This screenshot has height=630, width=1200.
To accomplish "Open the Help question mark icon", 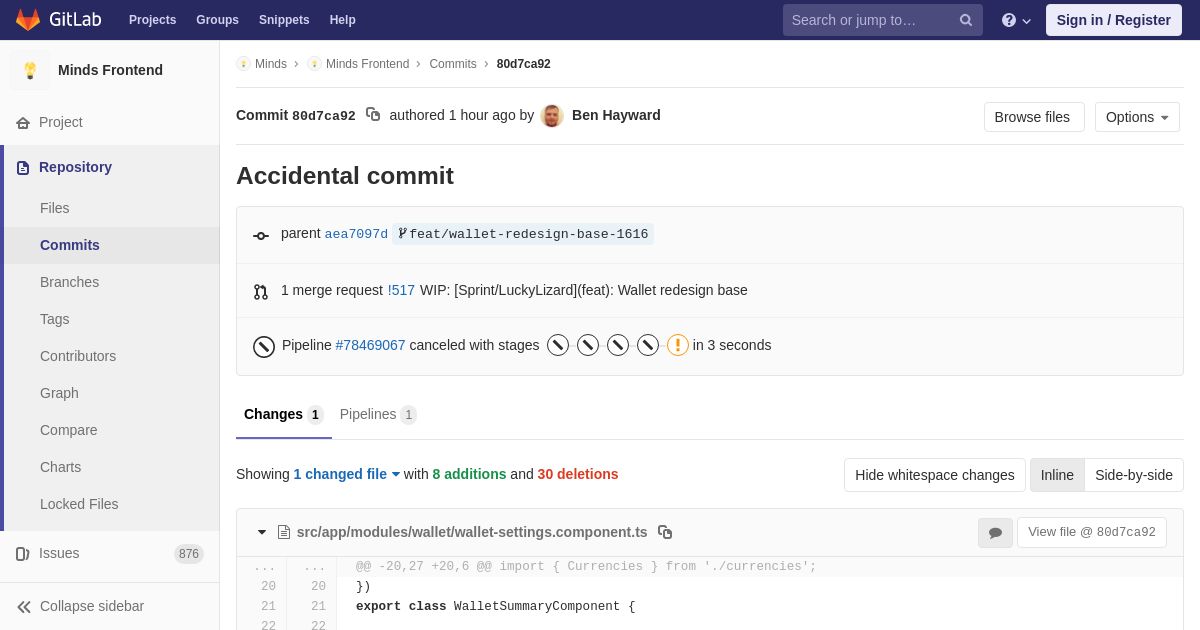I will (x=1008, y=20).
